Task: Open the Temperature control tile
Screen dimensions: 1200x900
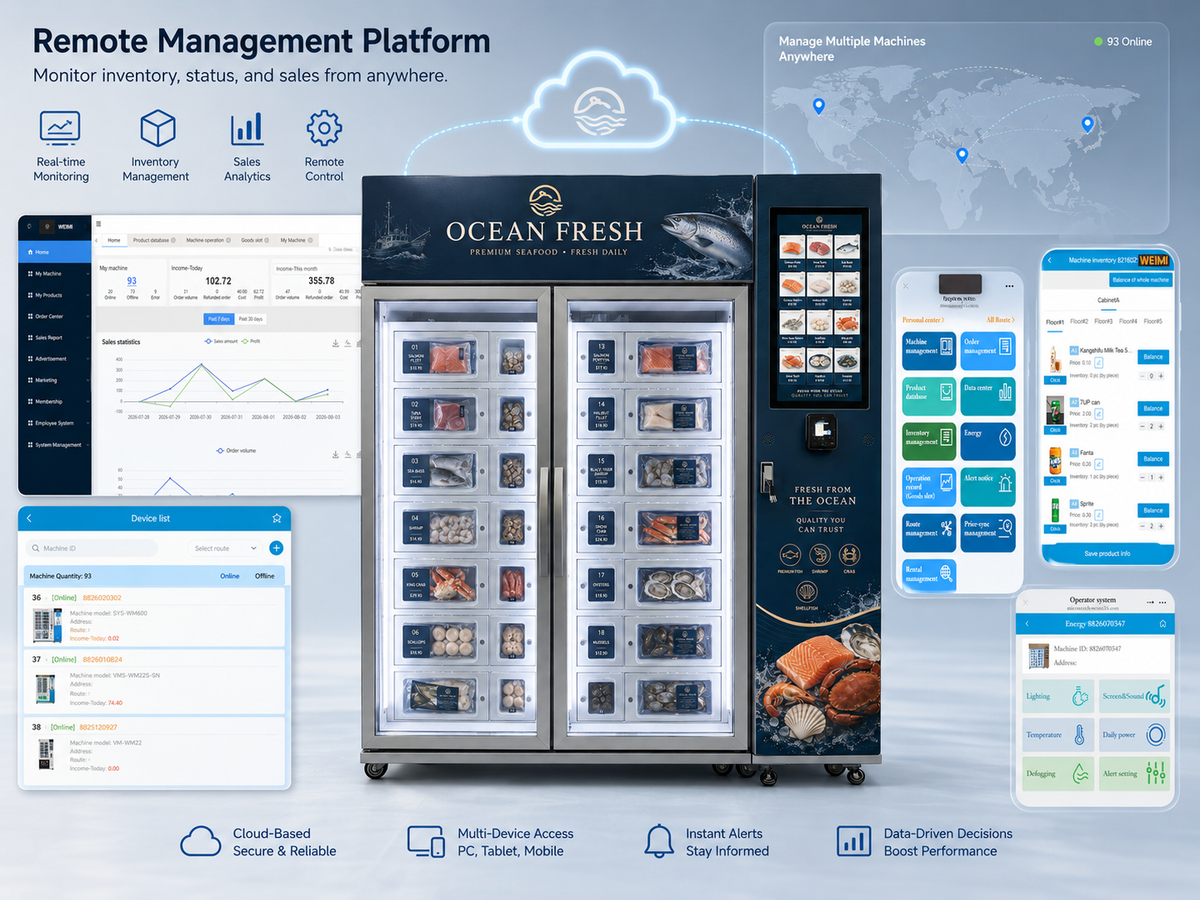Action: 1057,735
